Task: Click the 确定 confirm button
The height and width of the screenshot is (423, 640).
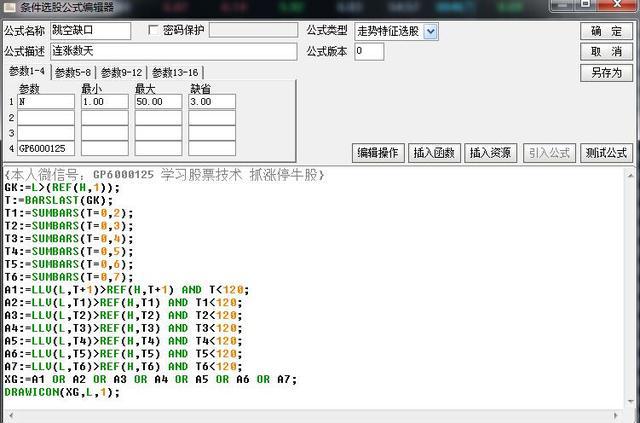Action: 607,31
